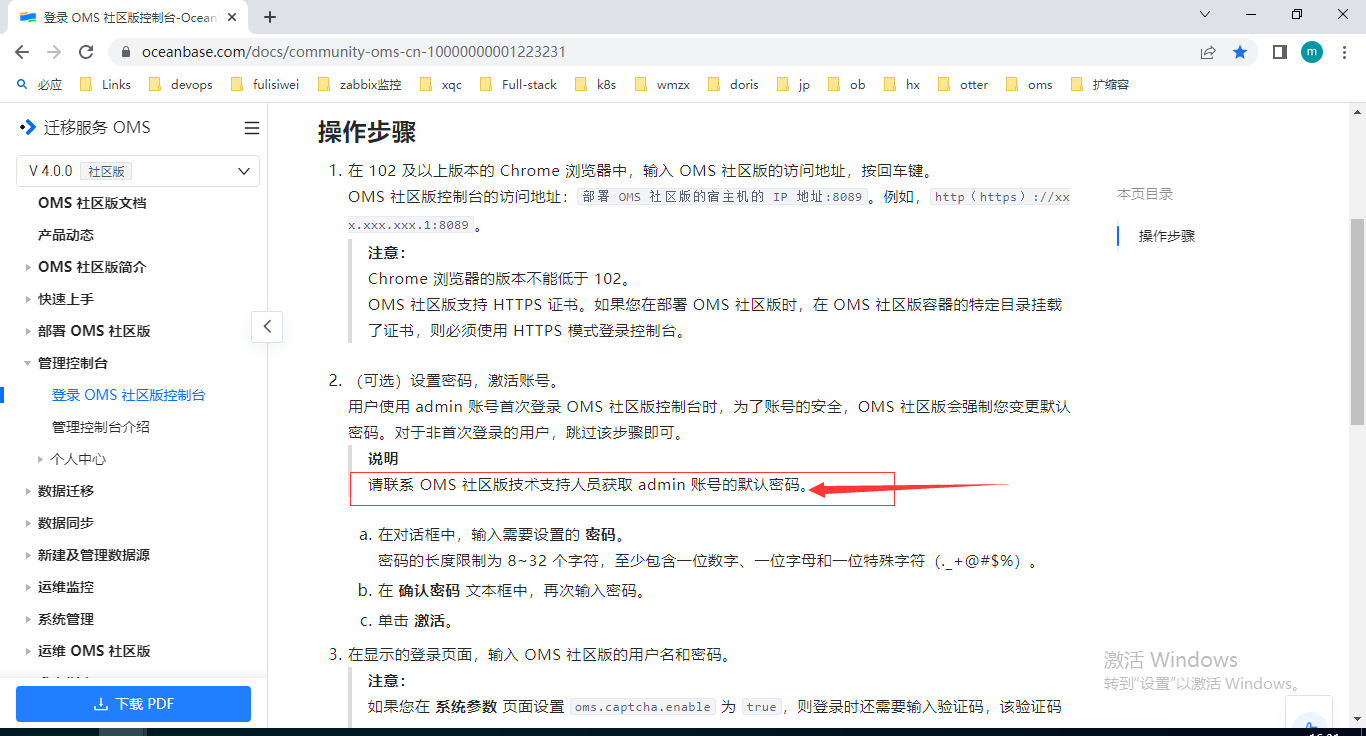Expand the 新建及管理数据源 section
The height and width of the screenshot is (736, 1366).
click(28, 555)
